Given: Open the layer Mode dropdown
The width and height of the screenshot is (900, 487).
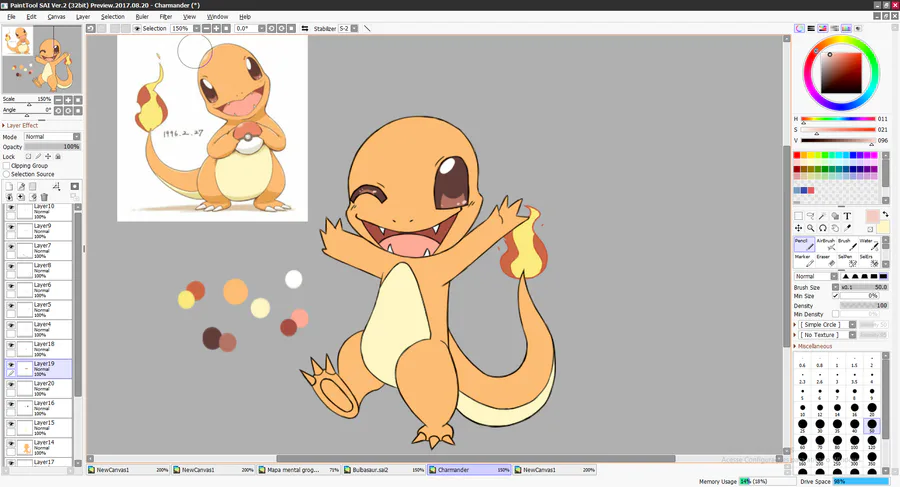Looking at the screenshot, I should [52, 137].
